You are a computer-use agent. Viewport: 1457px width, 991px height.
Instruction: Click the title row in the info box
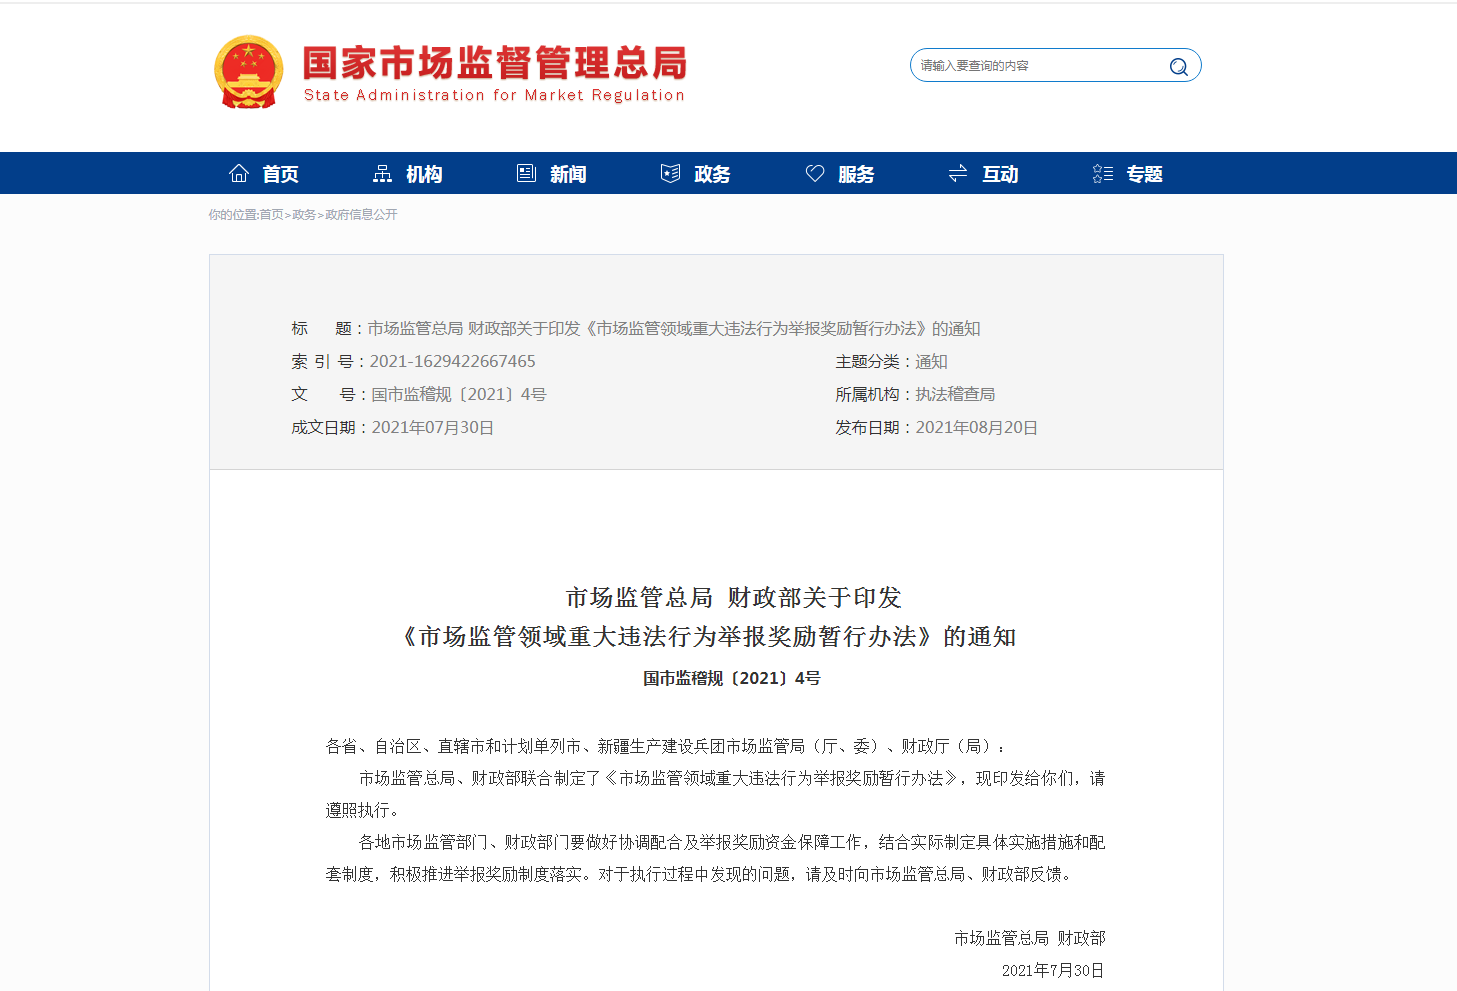tap(636, 328)
